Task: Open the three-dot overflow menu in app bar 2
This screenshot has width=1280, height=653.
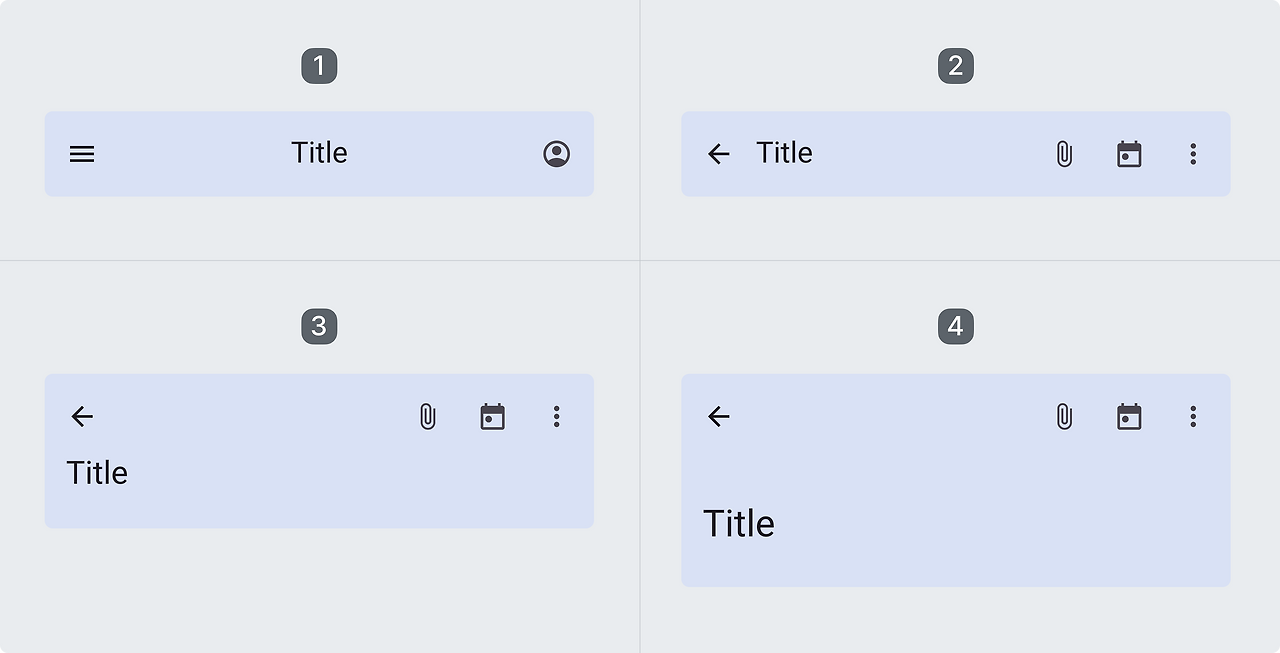Action: [1193, 154]
